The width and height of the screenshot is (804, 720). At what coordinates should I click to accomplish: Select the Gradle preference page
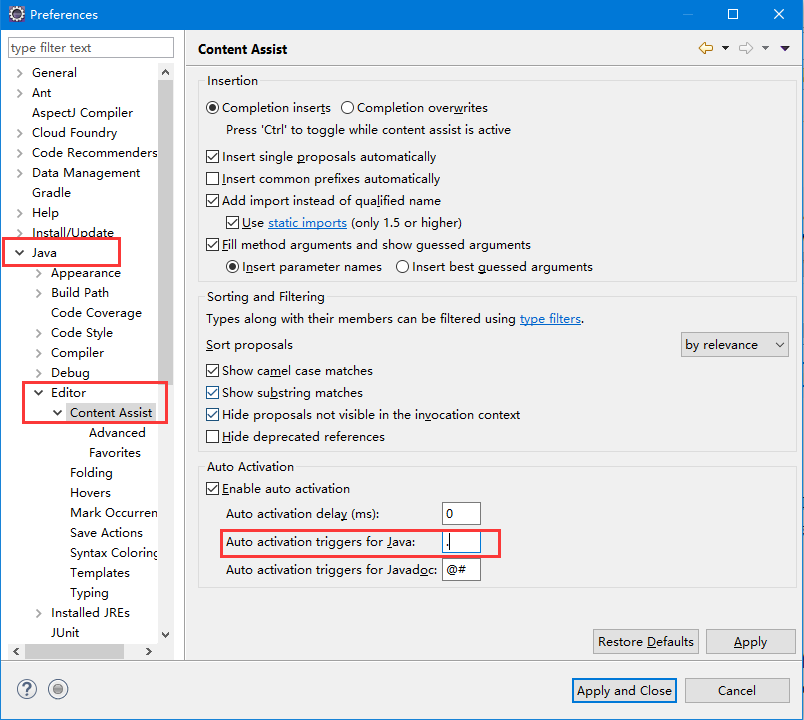click(51, 193)
